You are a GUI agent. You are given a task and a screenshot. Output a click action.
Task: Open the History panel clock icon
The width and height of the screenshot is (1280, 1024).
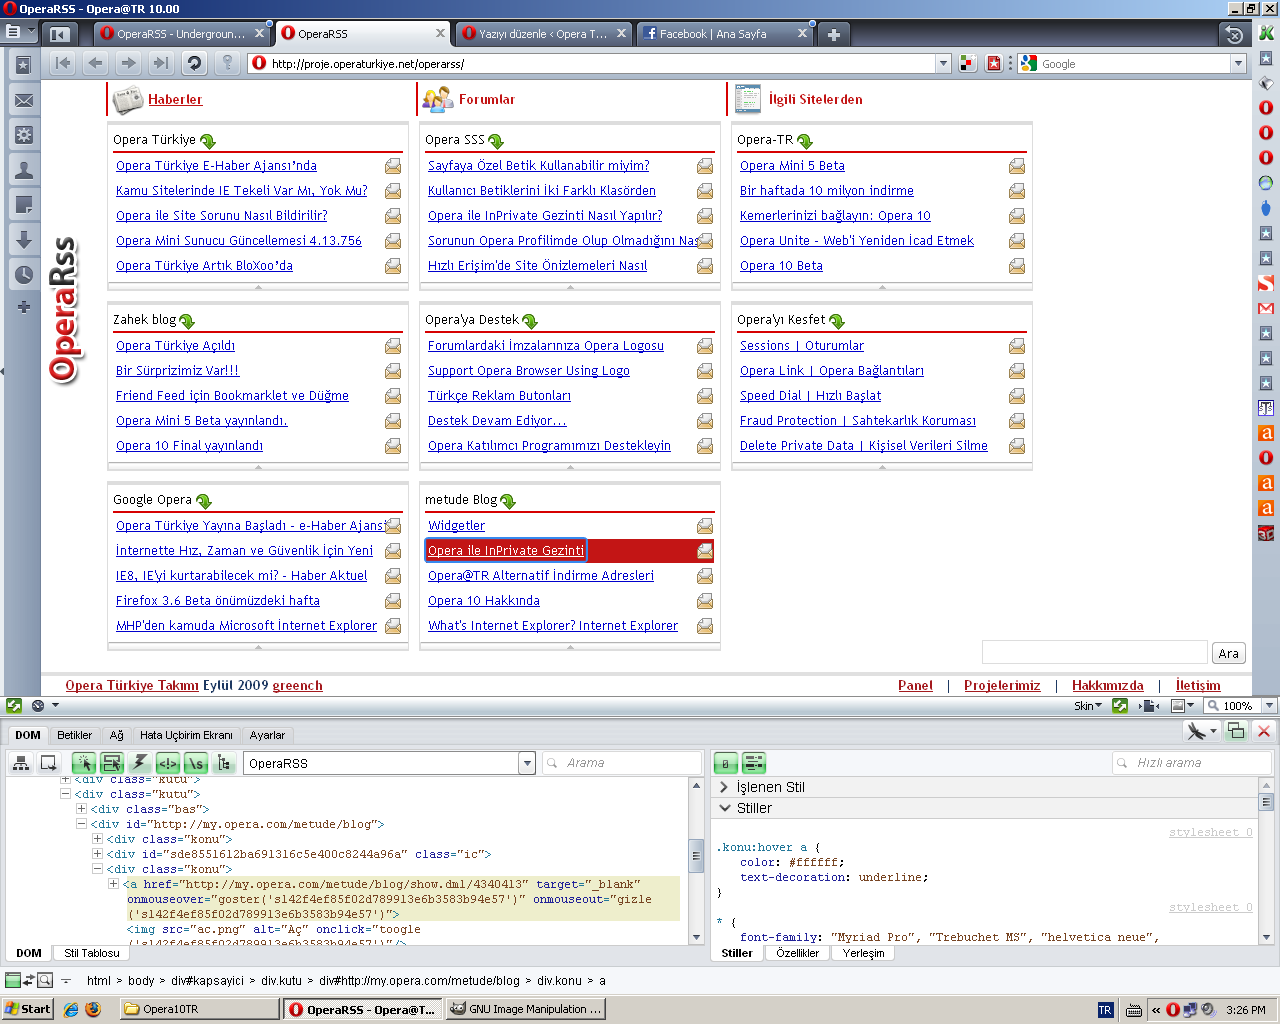click(x=24, y=275)
